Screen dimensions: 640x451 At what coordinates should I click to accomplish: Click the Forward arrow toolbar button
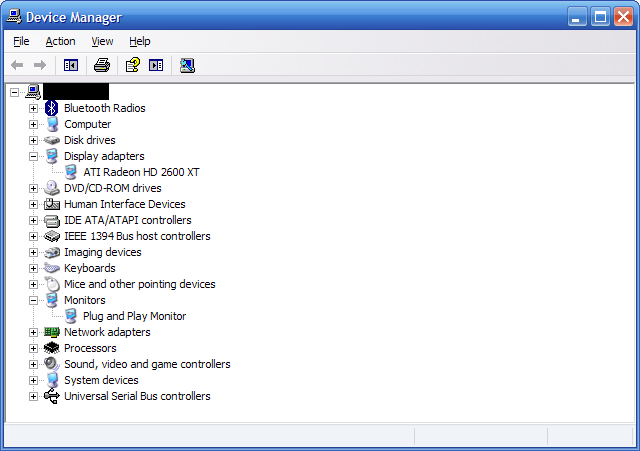[40, 65]
